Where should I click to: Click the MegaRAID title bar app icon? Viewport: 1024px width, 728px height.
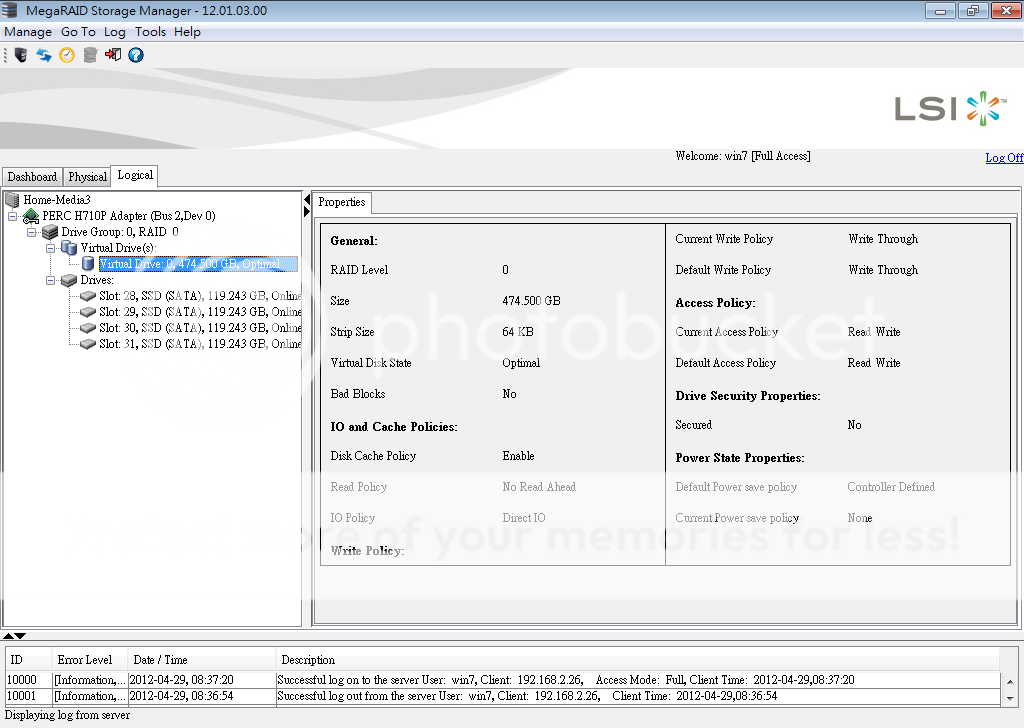10,10
